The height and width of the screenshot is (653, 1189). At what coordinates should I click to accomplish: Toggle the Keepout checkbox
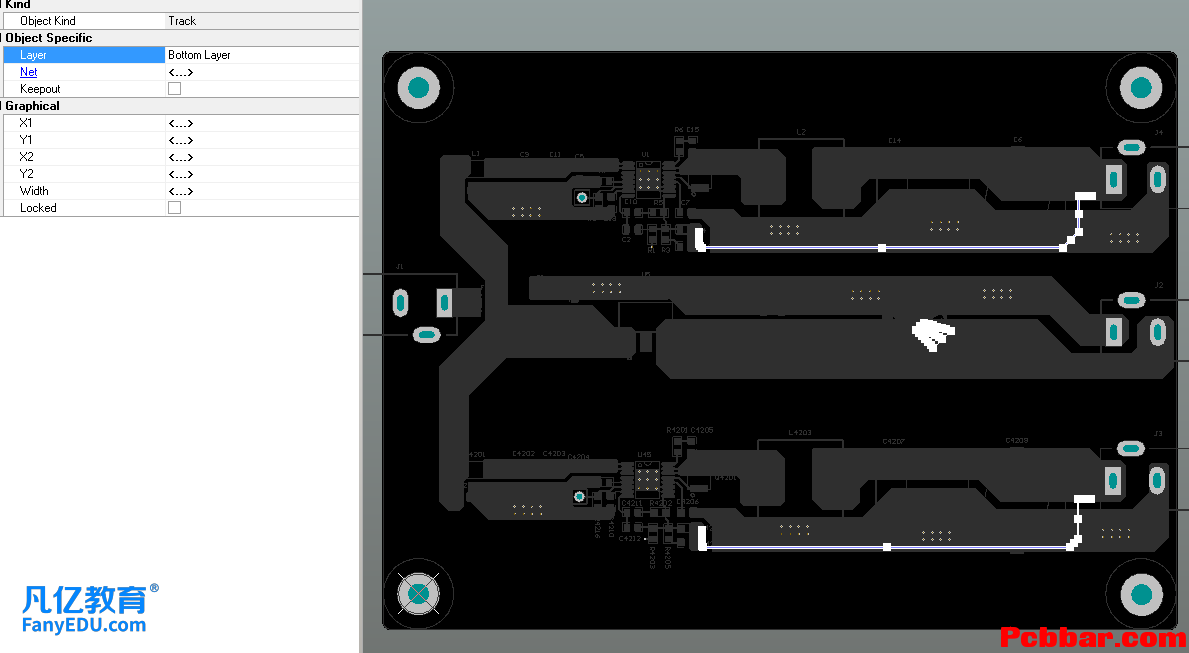tap(174, 89)
